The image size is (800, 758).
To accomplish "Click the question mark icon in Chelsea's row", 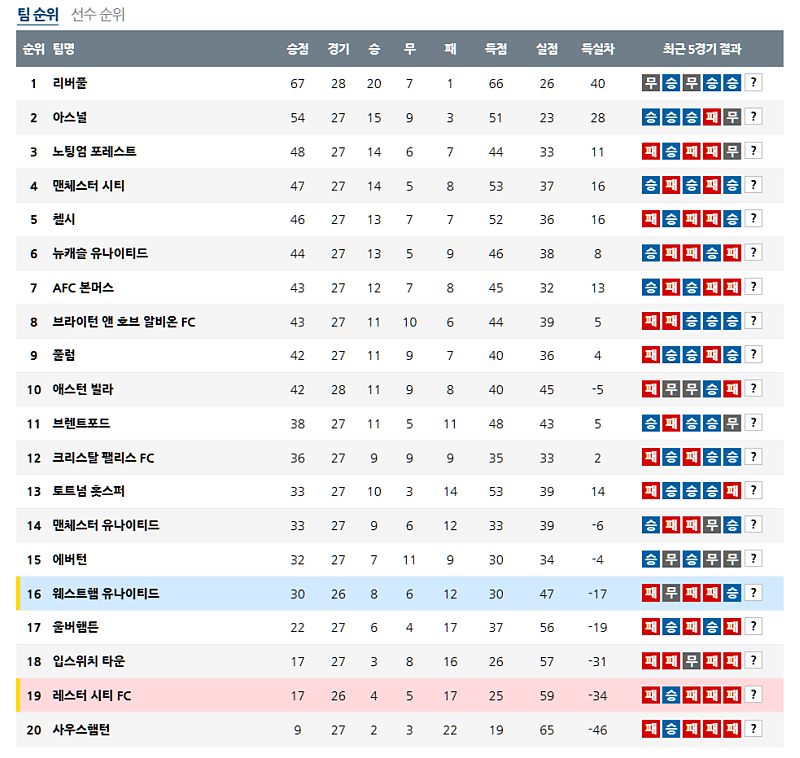I will (753, 219).
